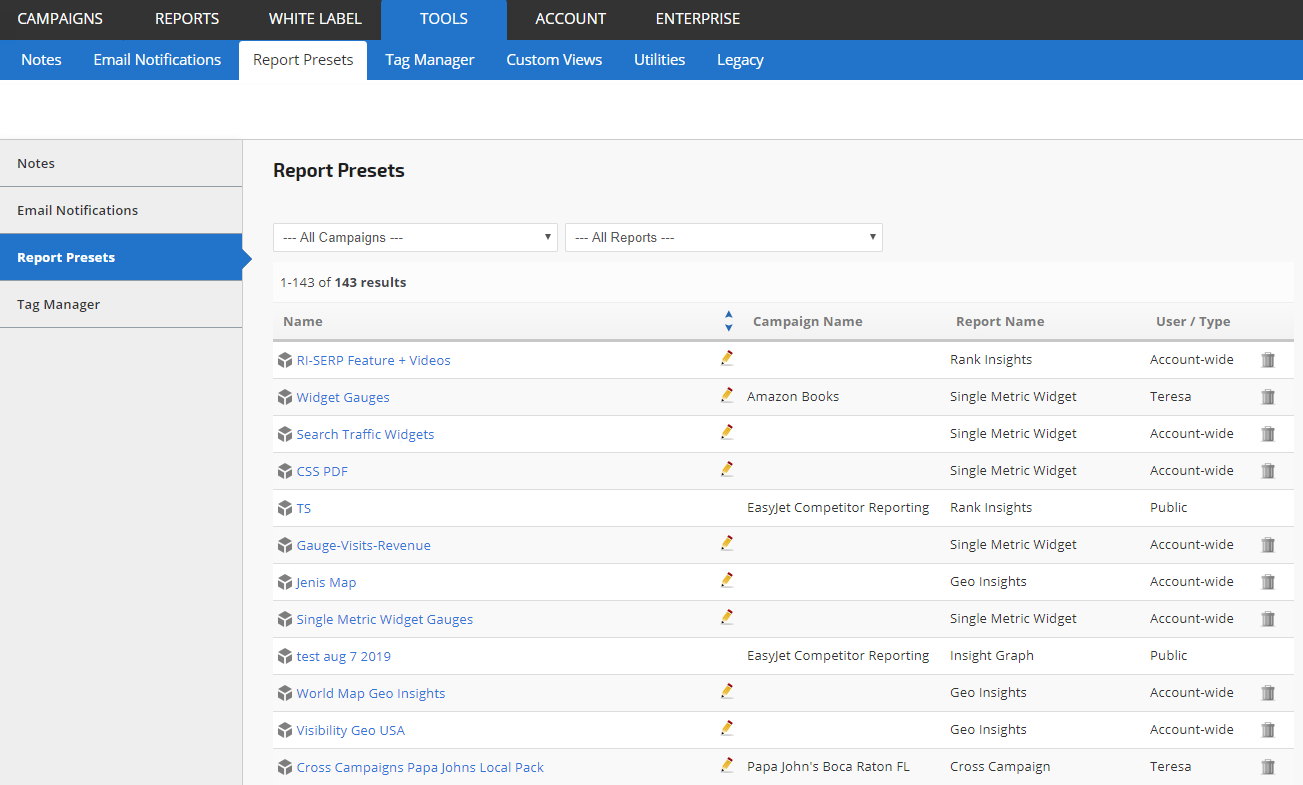Viewport: 1303px width, 785px height.
Task: Sort the table by Name column arrows
Action: point(728,321)
